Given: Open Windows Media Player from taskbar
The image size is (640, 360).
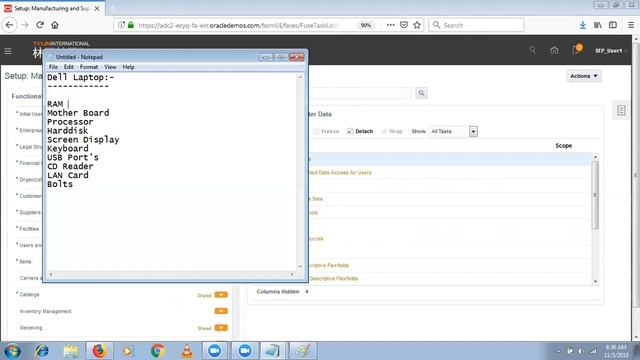Looking at the screenshot, I should click(128, 351).
